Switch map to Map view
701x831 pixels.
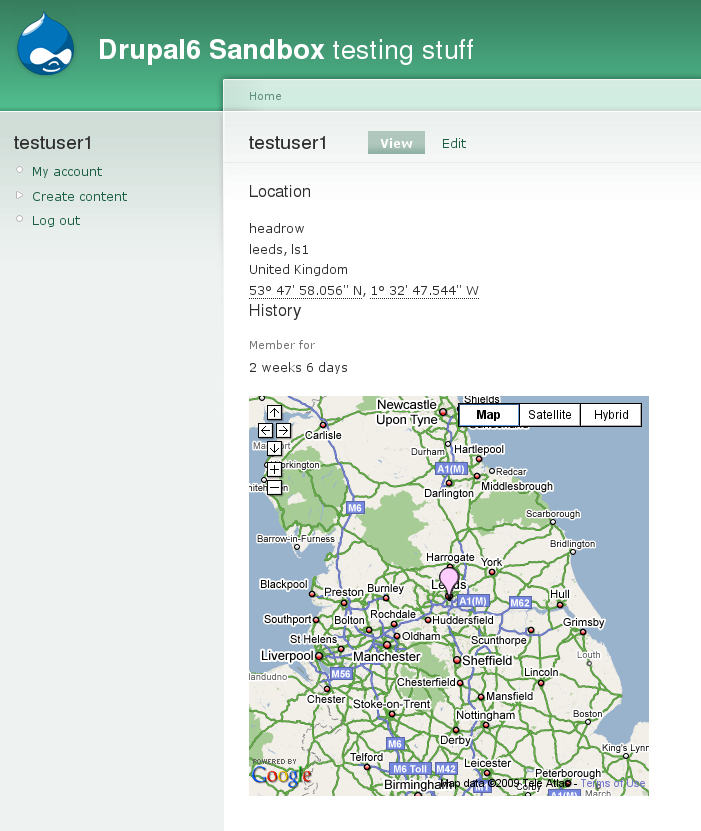pos(489,415)
